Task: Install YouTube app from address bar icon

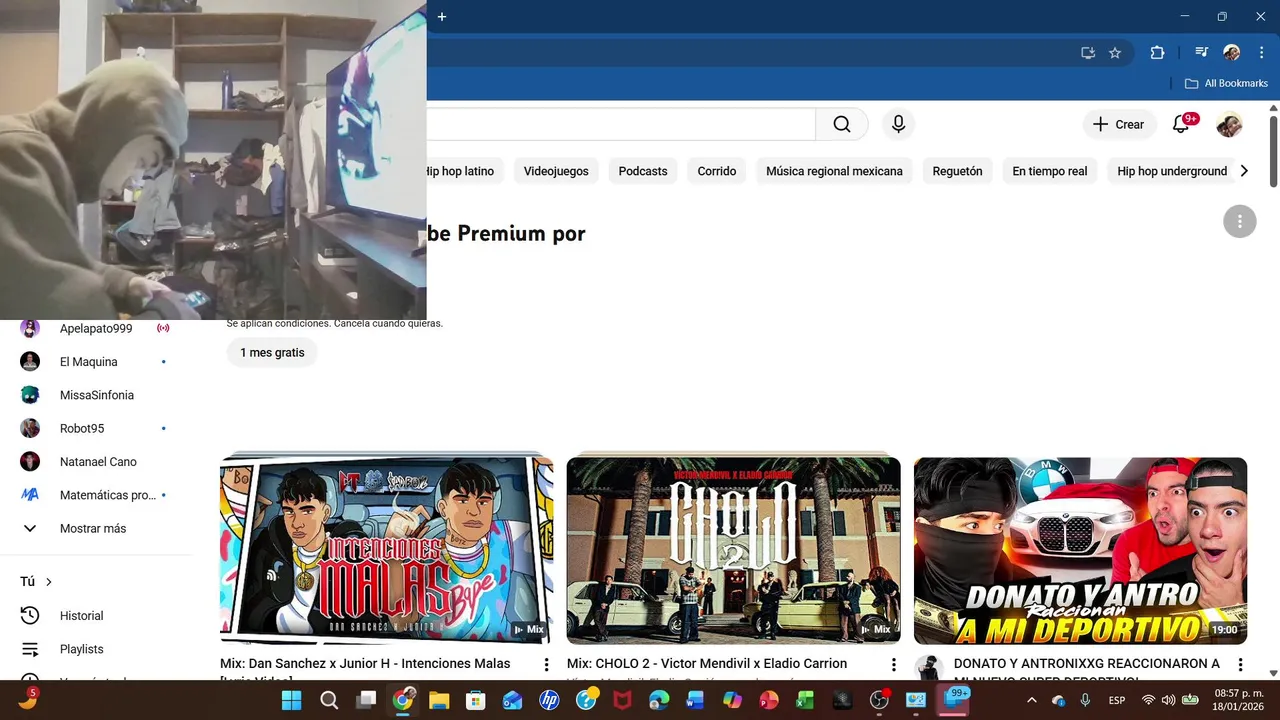Action: click(x=1087, y=53)
